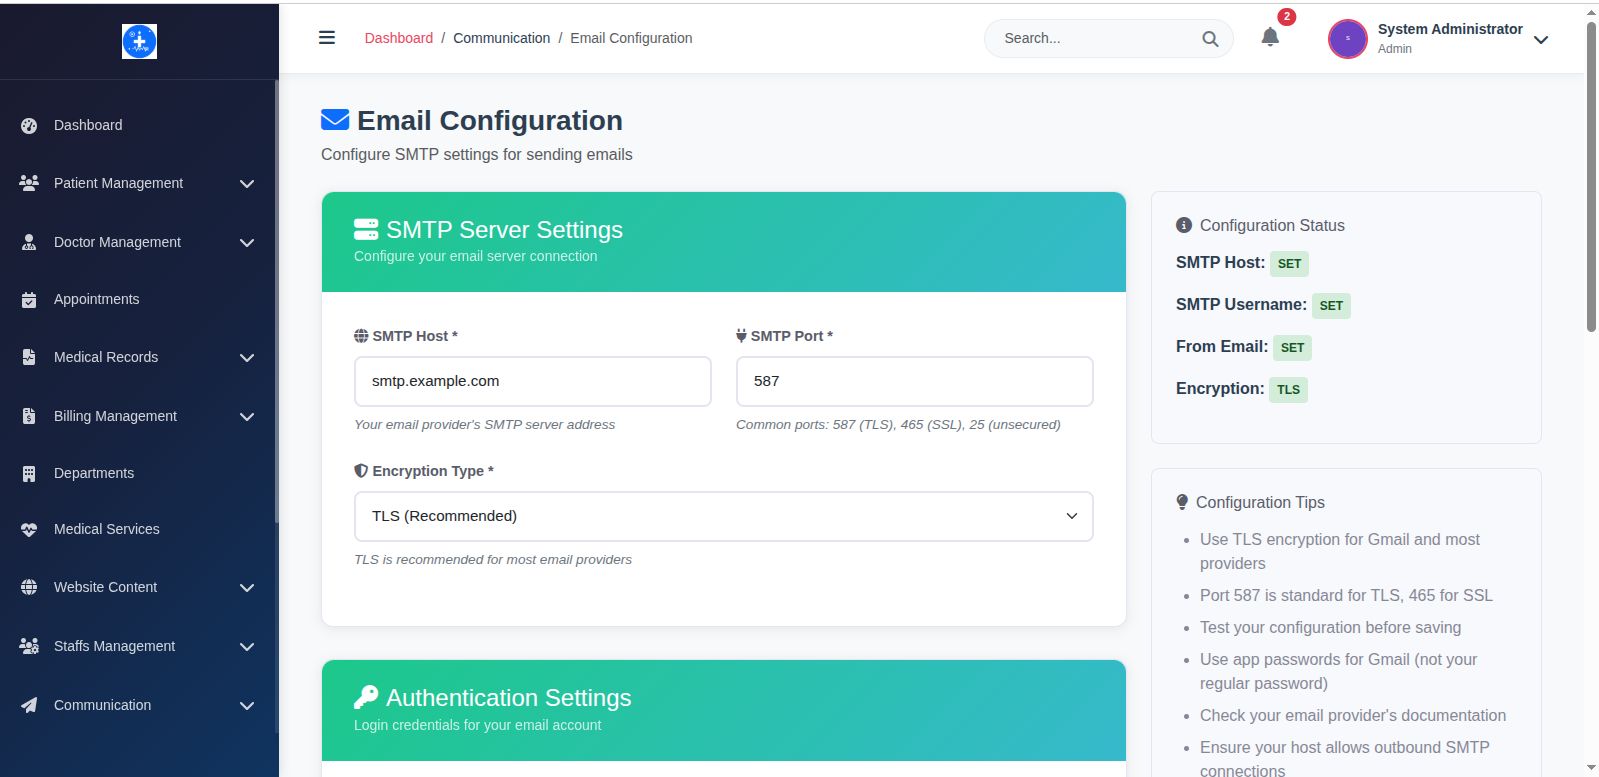Open Website Content menu item
1599x777 pixels.
105,587
